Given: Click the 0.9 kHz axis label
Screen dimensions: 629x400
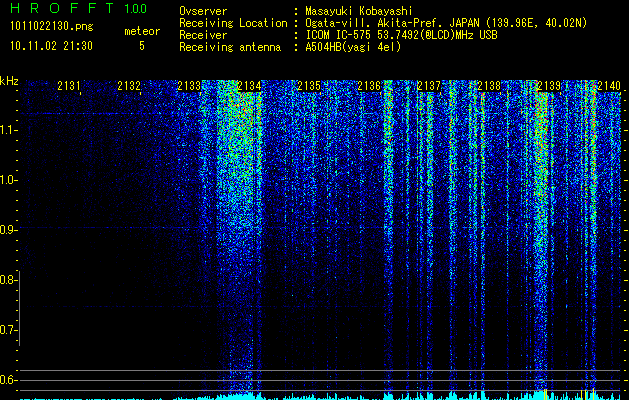Looking at the screenshot, I should coord(7,230).
